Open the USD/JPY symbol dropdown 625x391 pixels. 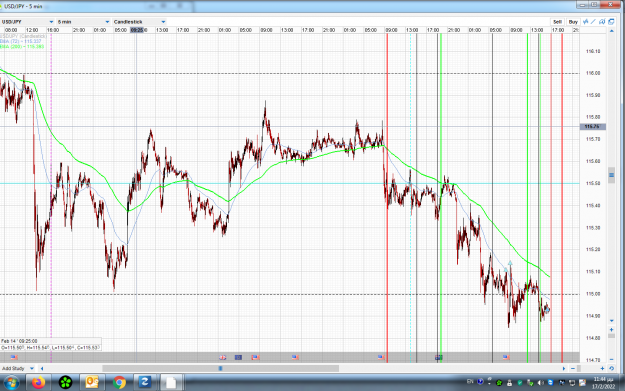point(27,22)
